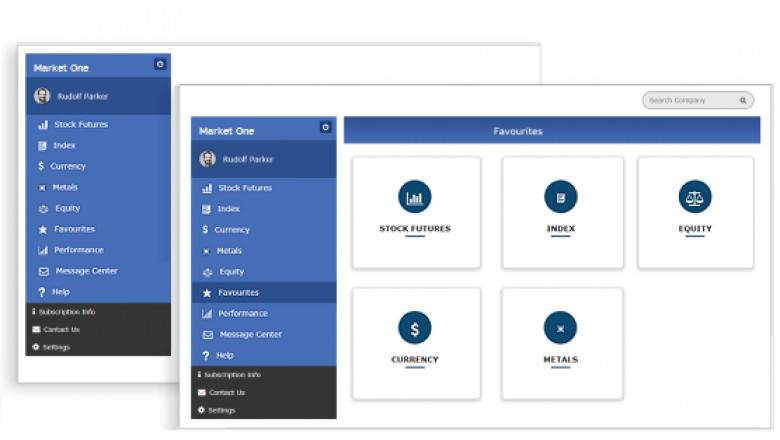Click Subscription Info link in front sidebar
The image size is (780, 440).
[232, 375]
